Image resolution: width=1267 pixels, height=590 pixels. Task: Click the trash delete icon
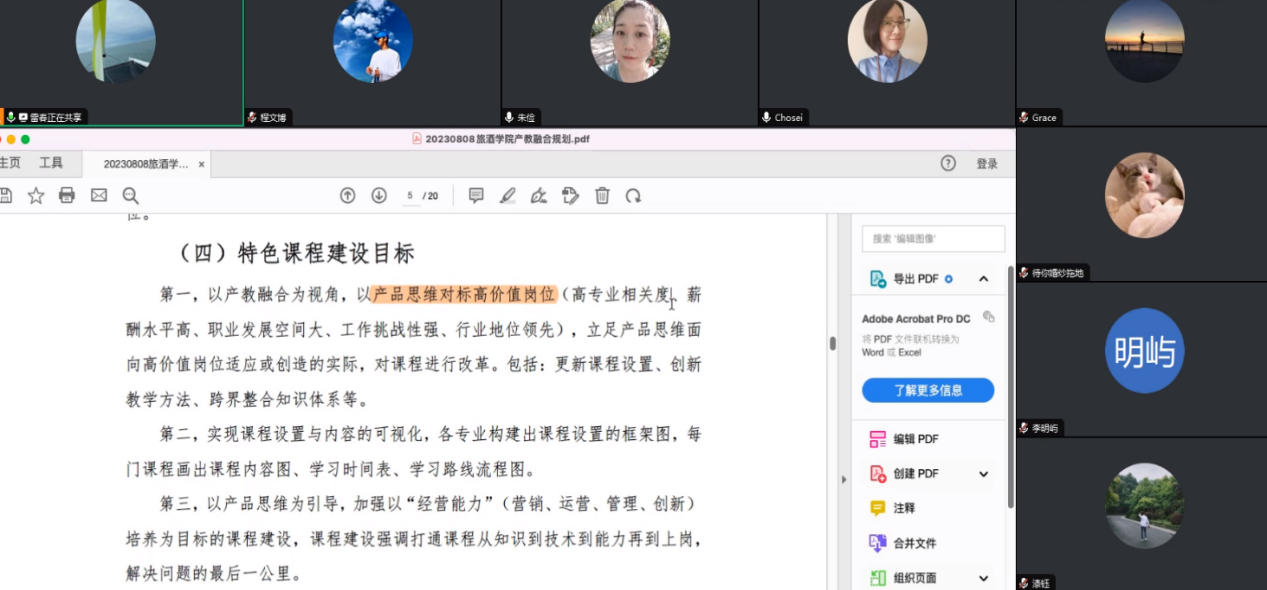tap(602, 196)
